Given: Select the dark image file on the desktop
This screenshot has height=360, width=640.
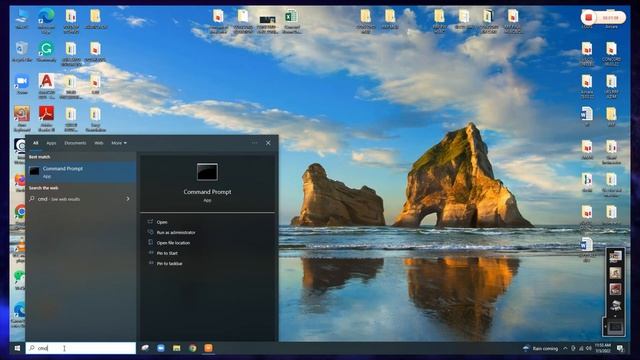Looking at the screenshot, I should (267, 22).
